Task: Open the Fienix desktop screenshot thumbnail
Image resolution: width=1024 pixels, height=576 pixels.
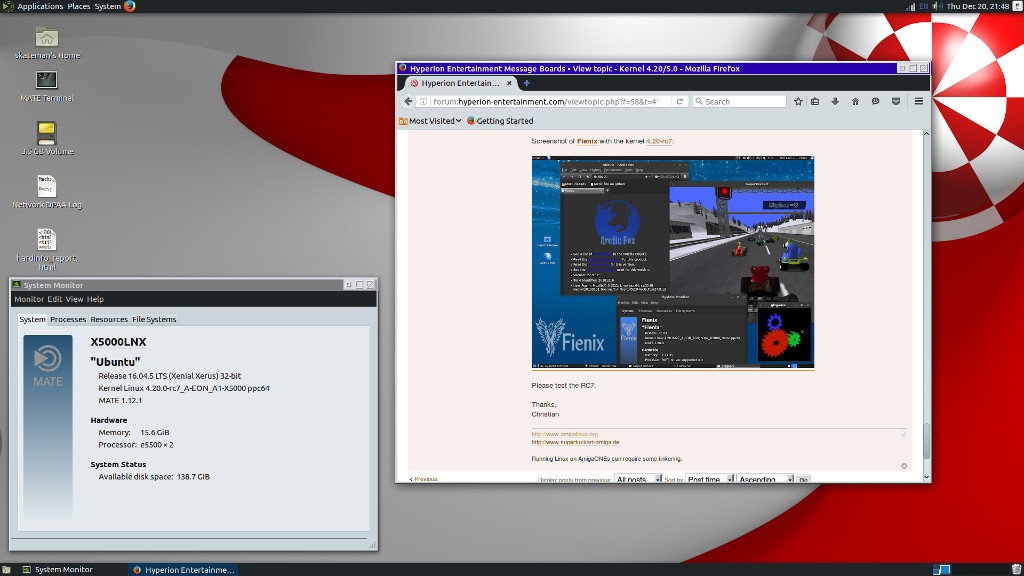Action: (x=673, y=263)
